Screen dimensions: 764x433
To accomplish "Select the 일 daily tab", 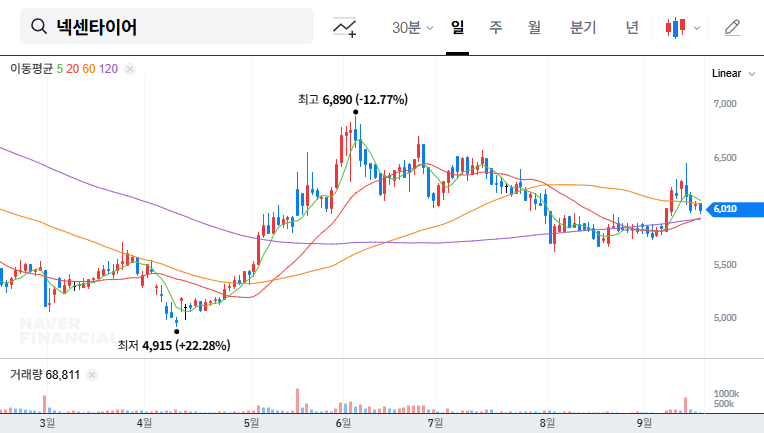I will [x=457, y=27].
